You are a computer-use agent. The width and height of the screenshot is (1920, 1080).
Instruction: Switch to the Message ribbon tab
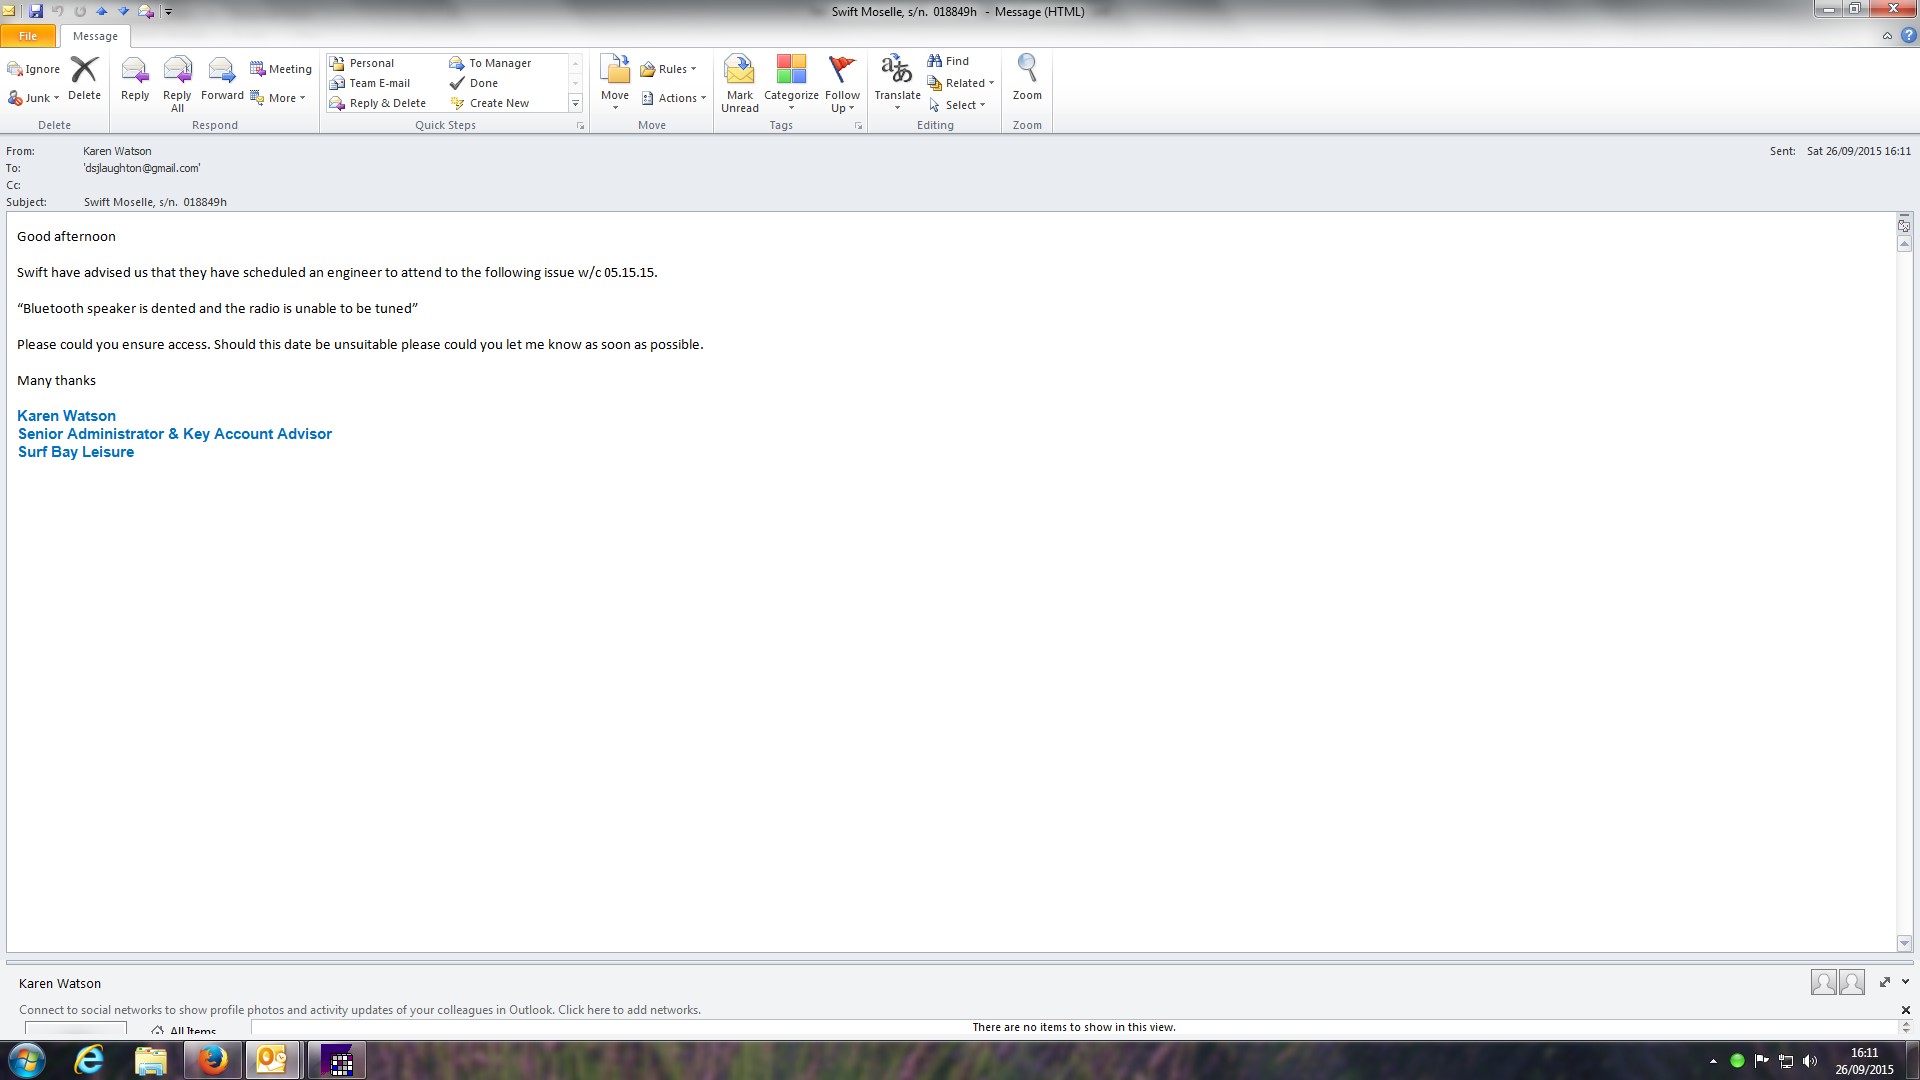(95, 36)
